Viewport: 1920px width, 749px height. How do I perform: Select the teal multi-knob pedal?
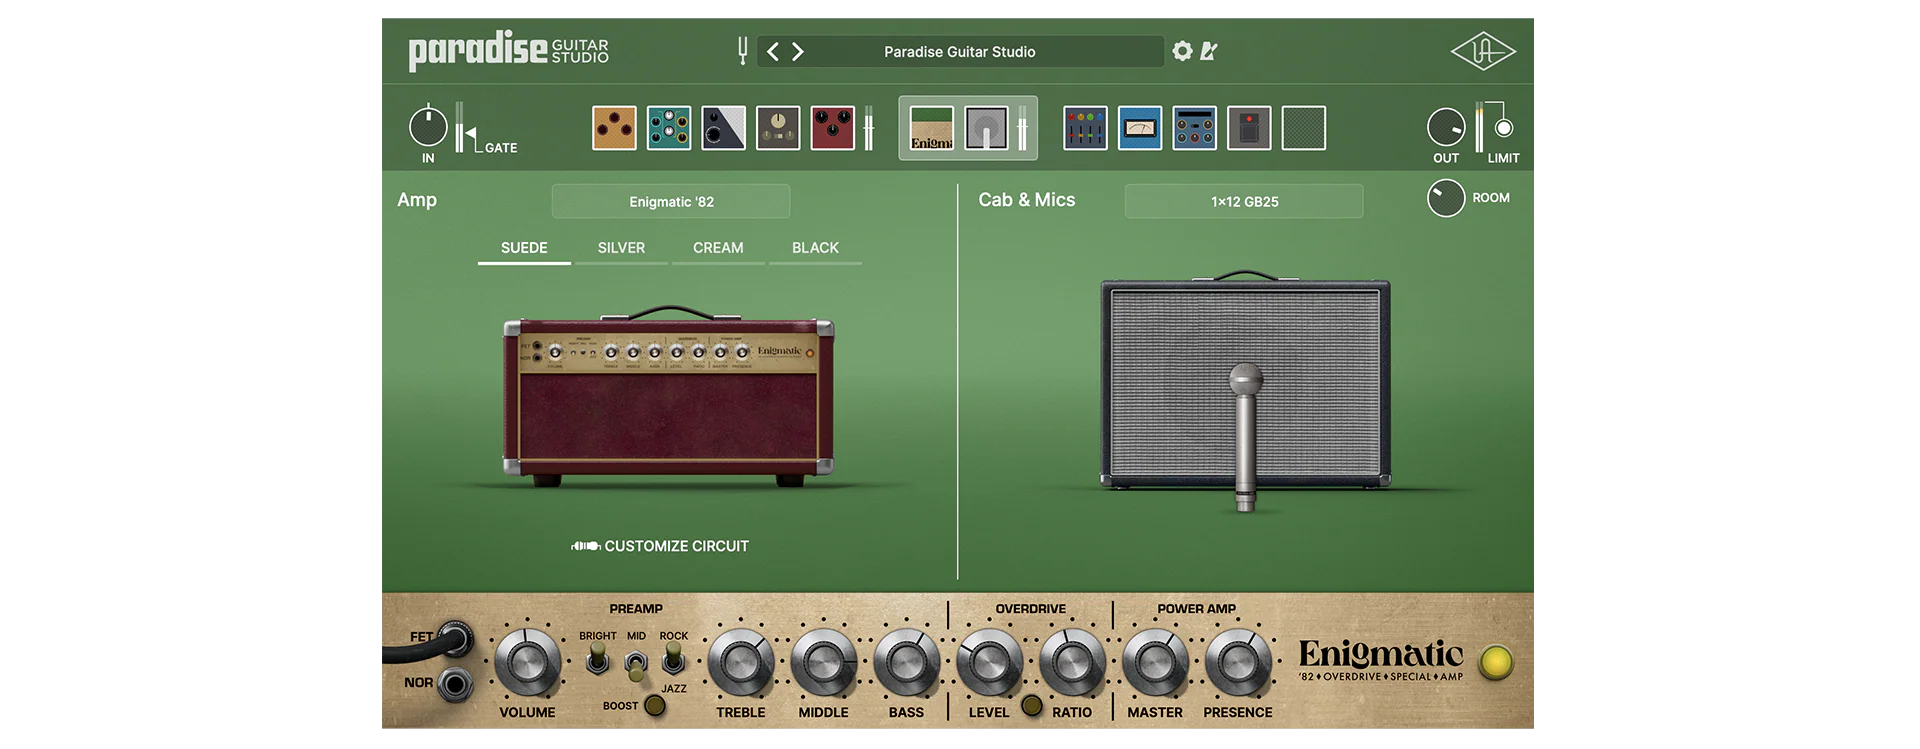pyautogui.click(x=669, y=128)
